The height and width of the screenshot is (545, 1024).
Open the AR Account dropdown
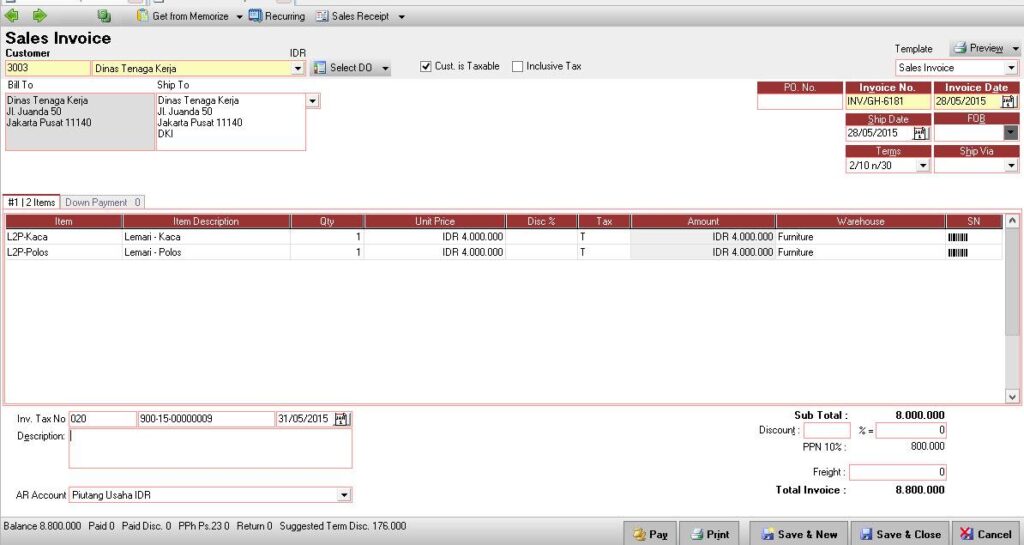(344, 494)
